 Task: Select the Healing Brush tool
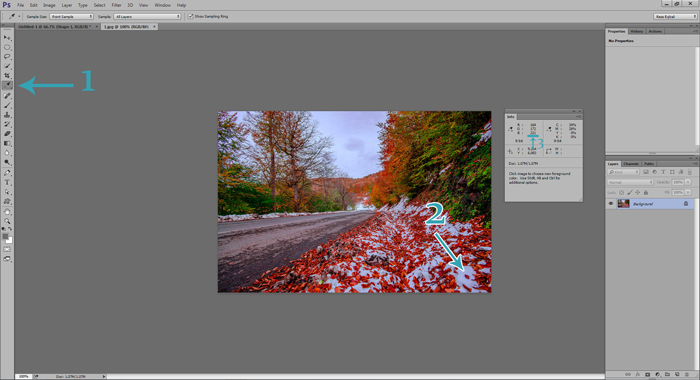click(7, 96)
